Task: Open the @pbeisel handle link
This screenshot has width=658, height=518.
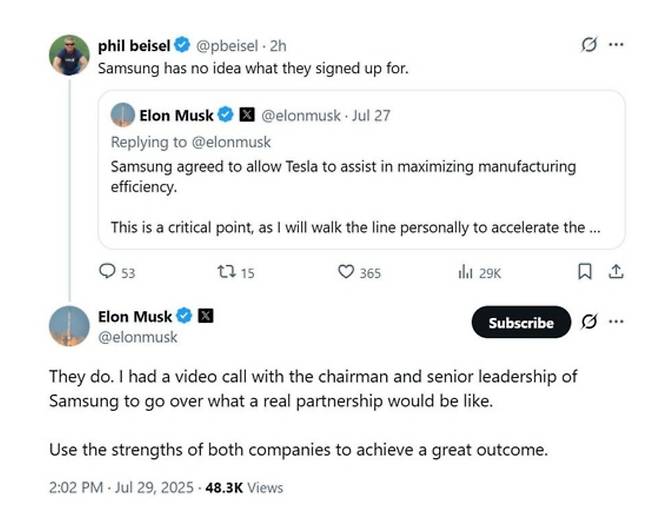Action: (x=227, y=46)
